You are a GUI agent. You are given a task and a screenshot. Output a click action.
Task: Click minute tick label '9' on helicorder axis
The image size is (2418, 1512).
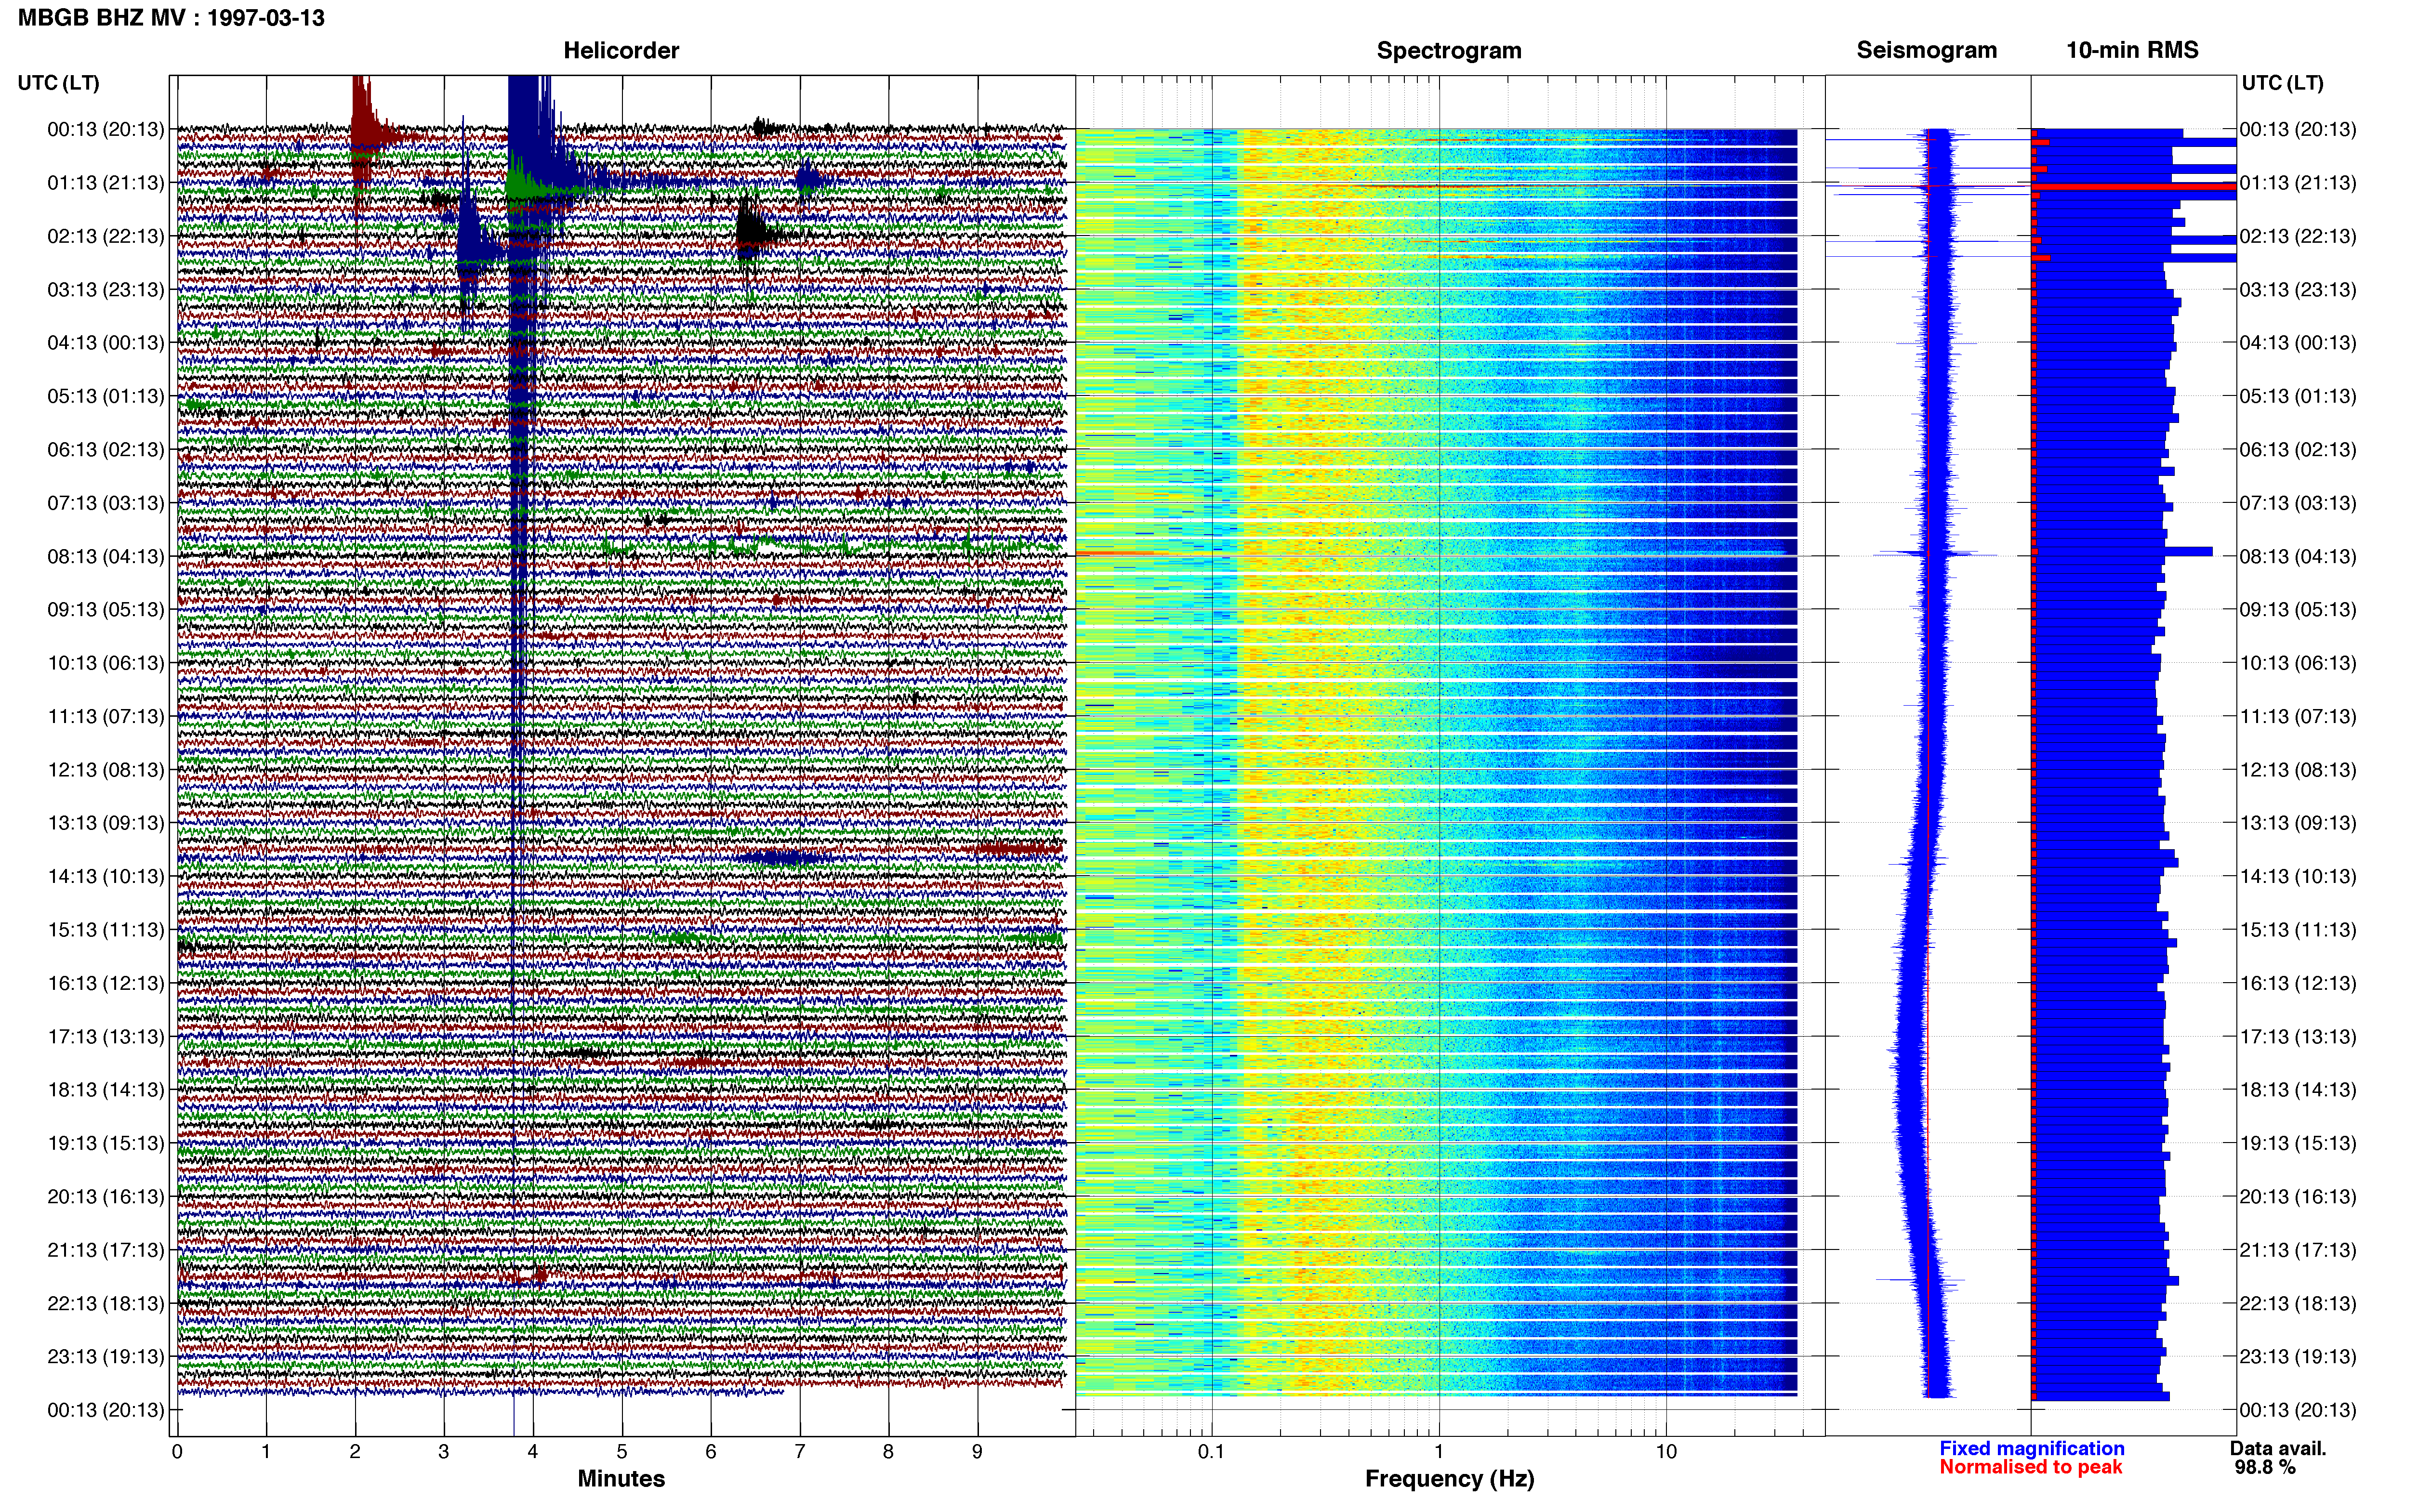point(977,1452)
